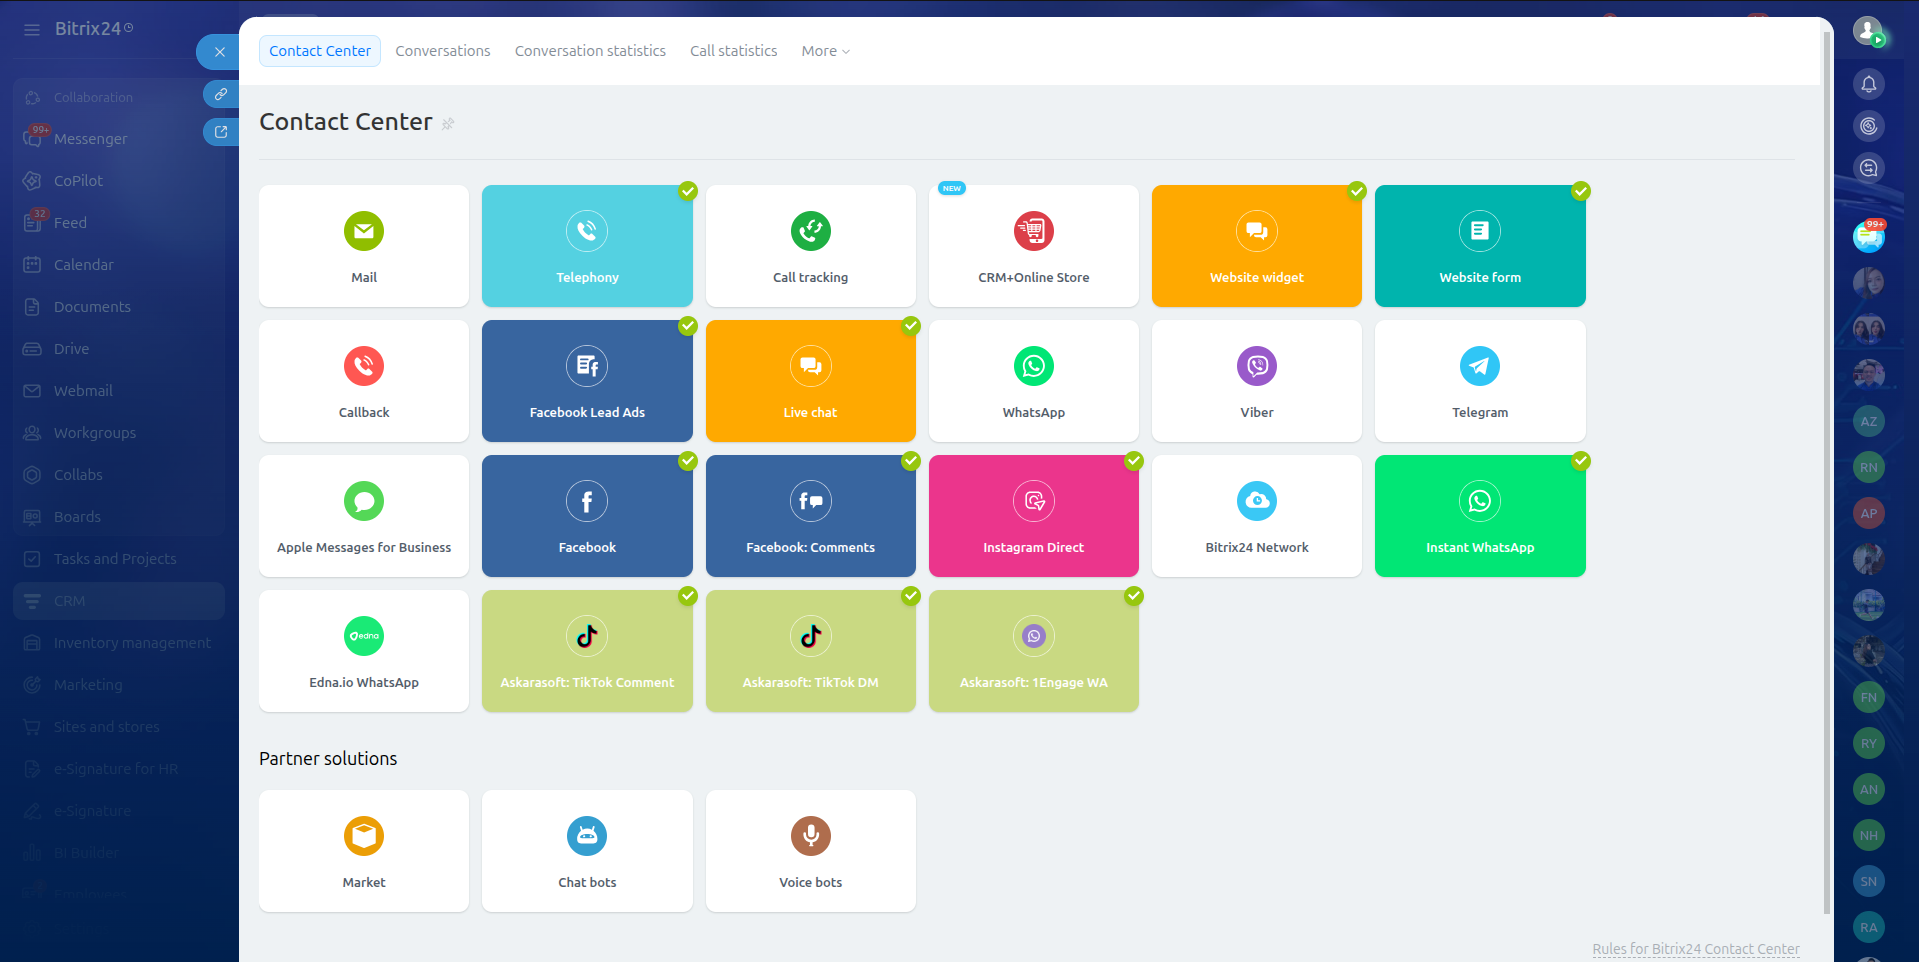Open the page in a new window
Viewport: 1919px width, 962px height.
[x=221, y=132]
